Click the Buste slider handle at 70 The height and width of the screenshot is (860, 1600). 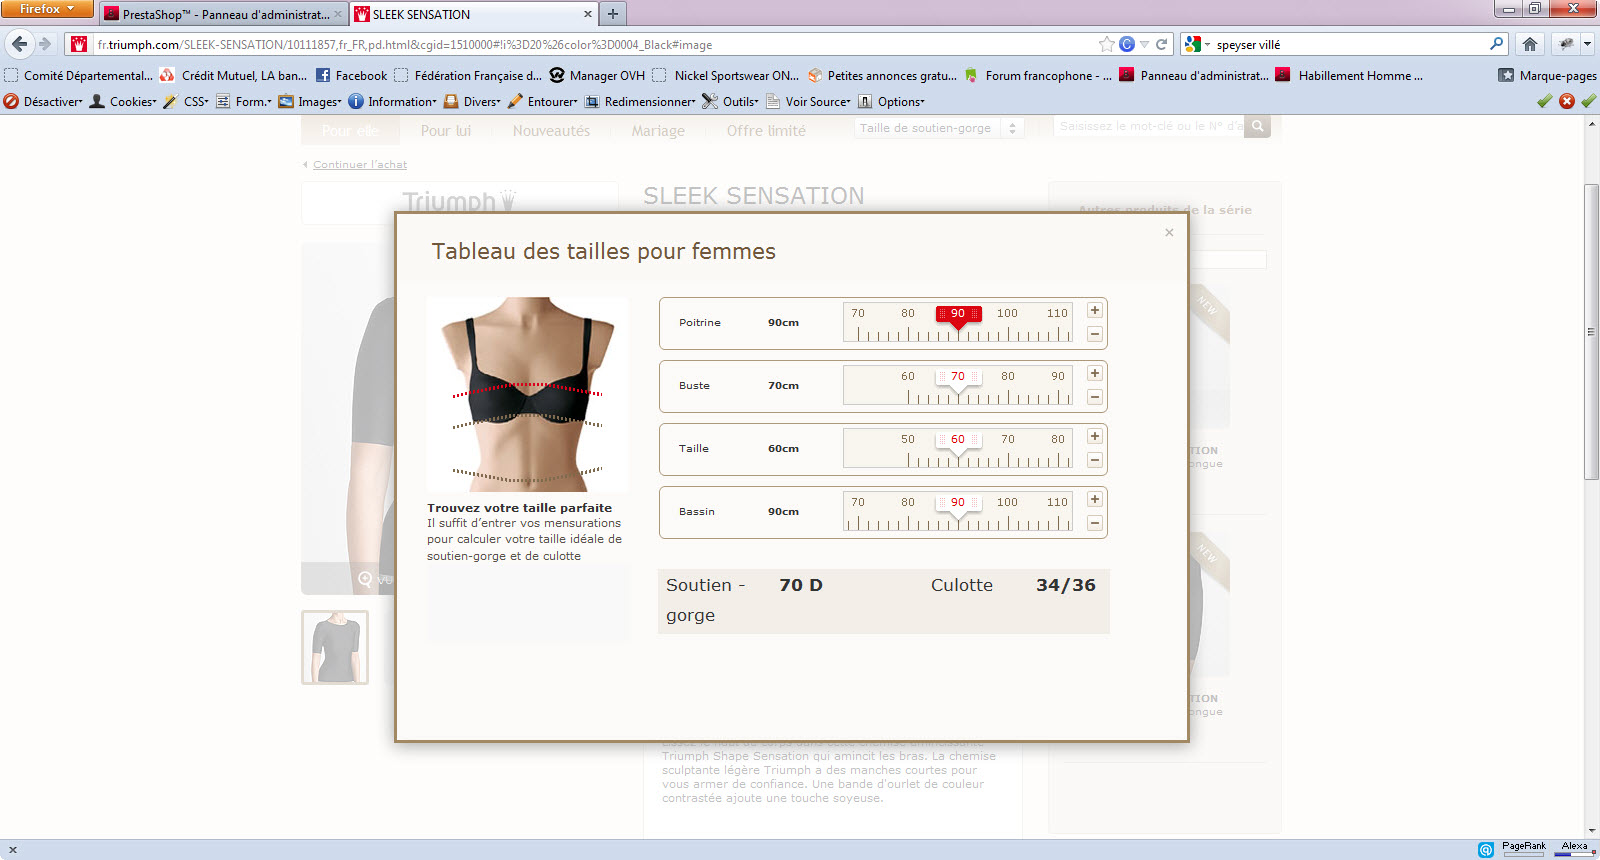[958, 379]
